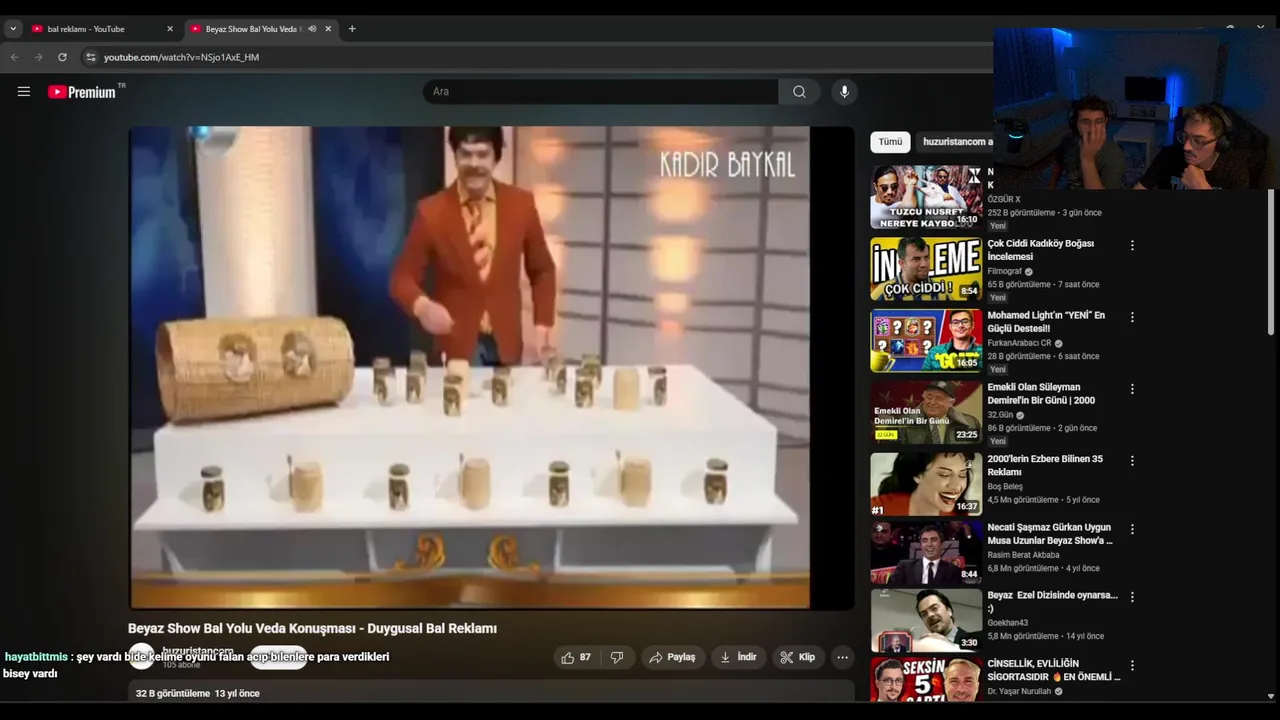Screen dimensions: 1280x720
Task: Open options for 'Çok Ciddi Kadıköy Boğası İncelemesi'
Action: click(x=1132, y=245)
